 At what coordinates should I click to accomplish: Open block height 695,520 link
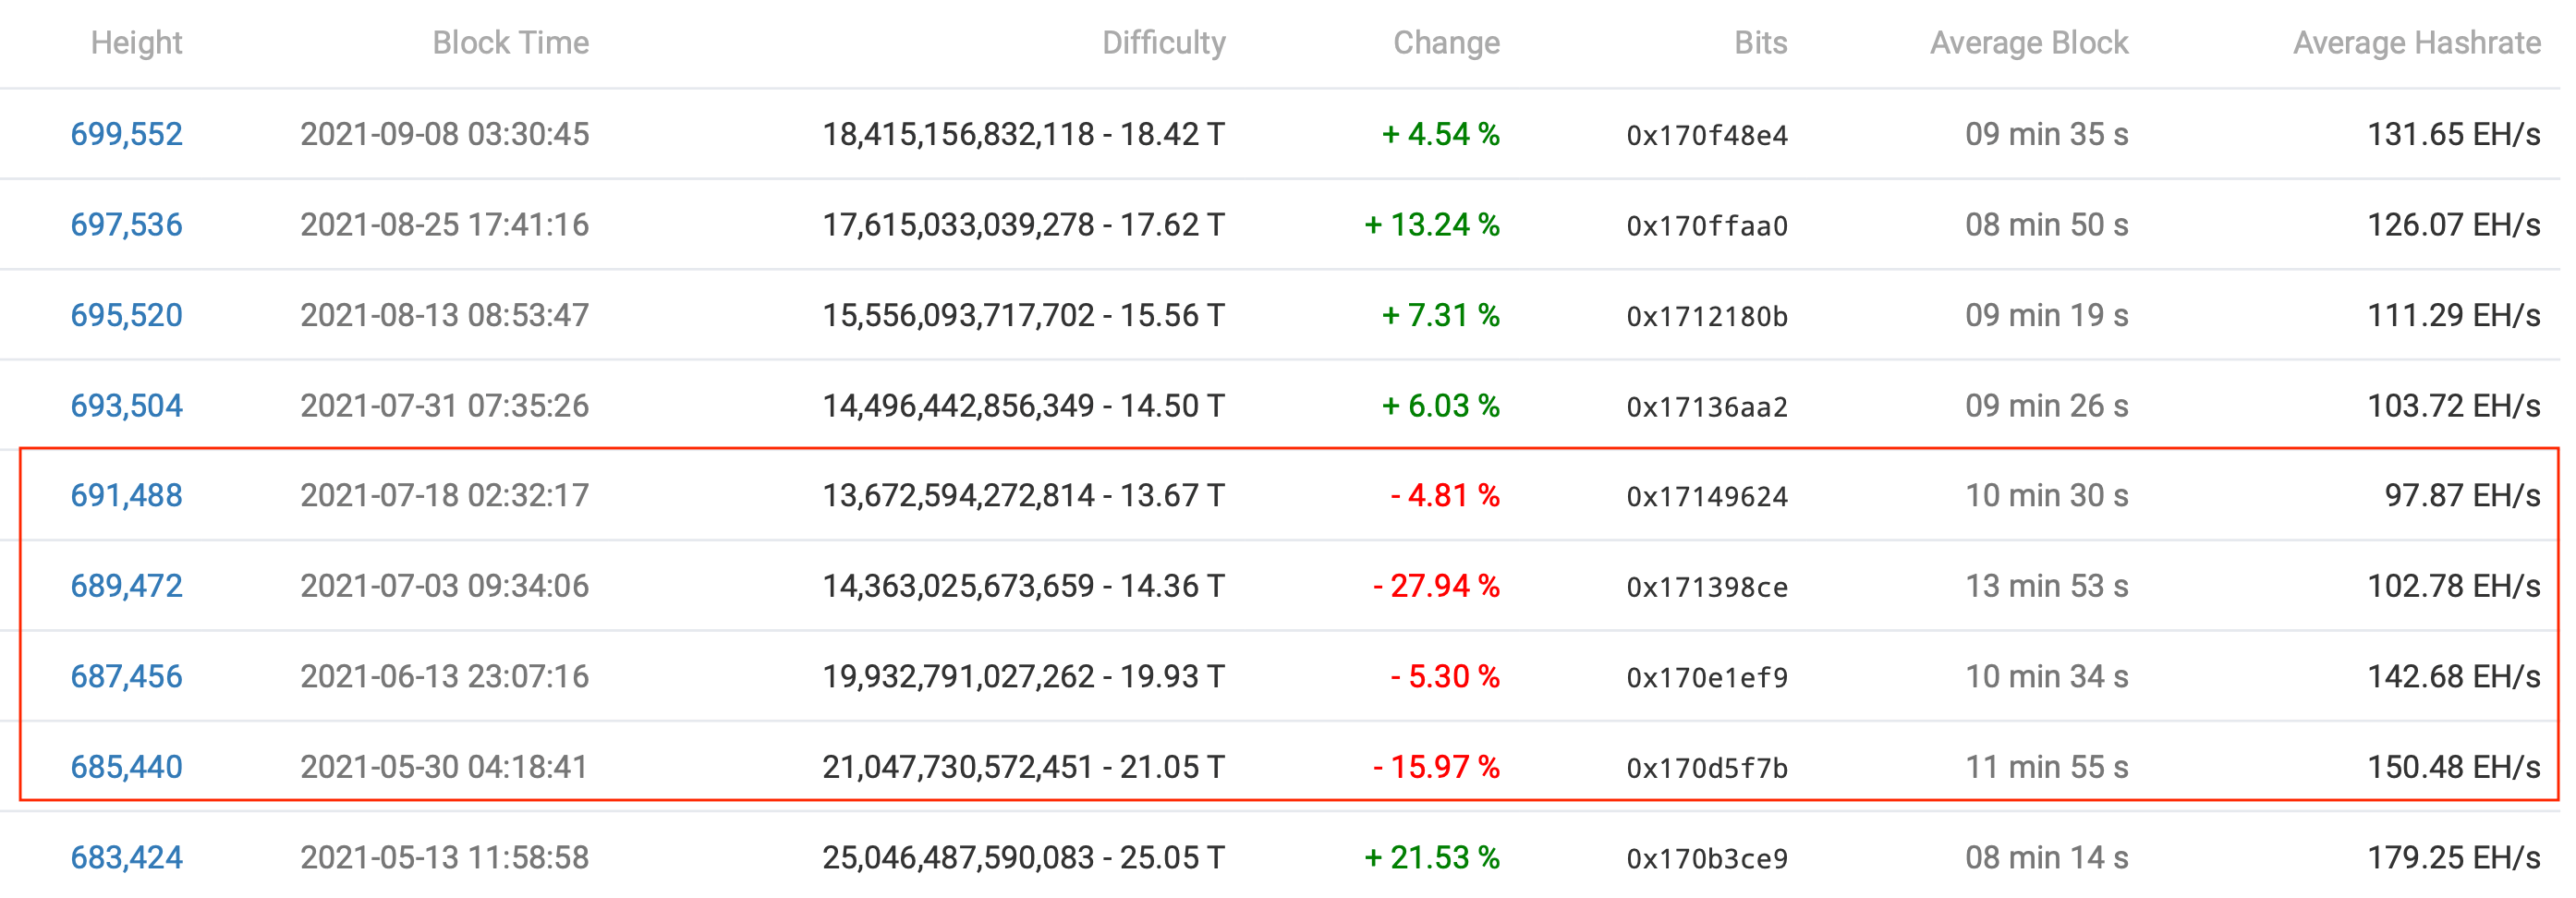point(126,315)
